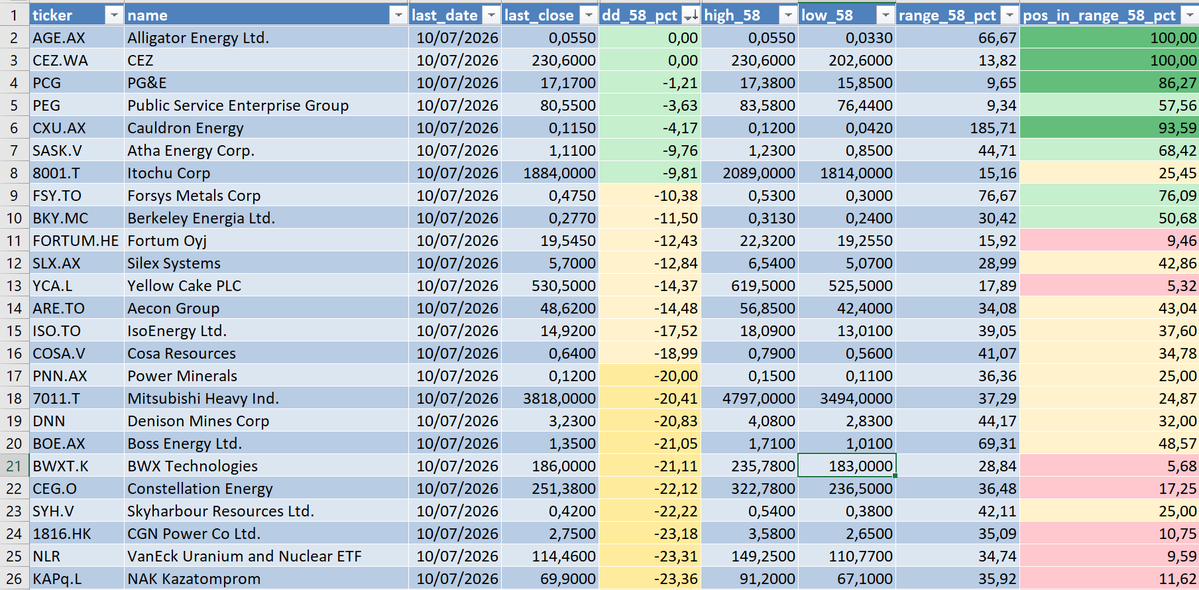The image size is (1199, 590).
Task: Select the Aecon Group name cell
Action: [266, 308]
